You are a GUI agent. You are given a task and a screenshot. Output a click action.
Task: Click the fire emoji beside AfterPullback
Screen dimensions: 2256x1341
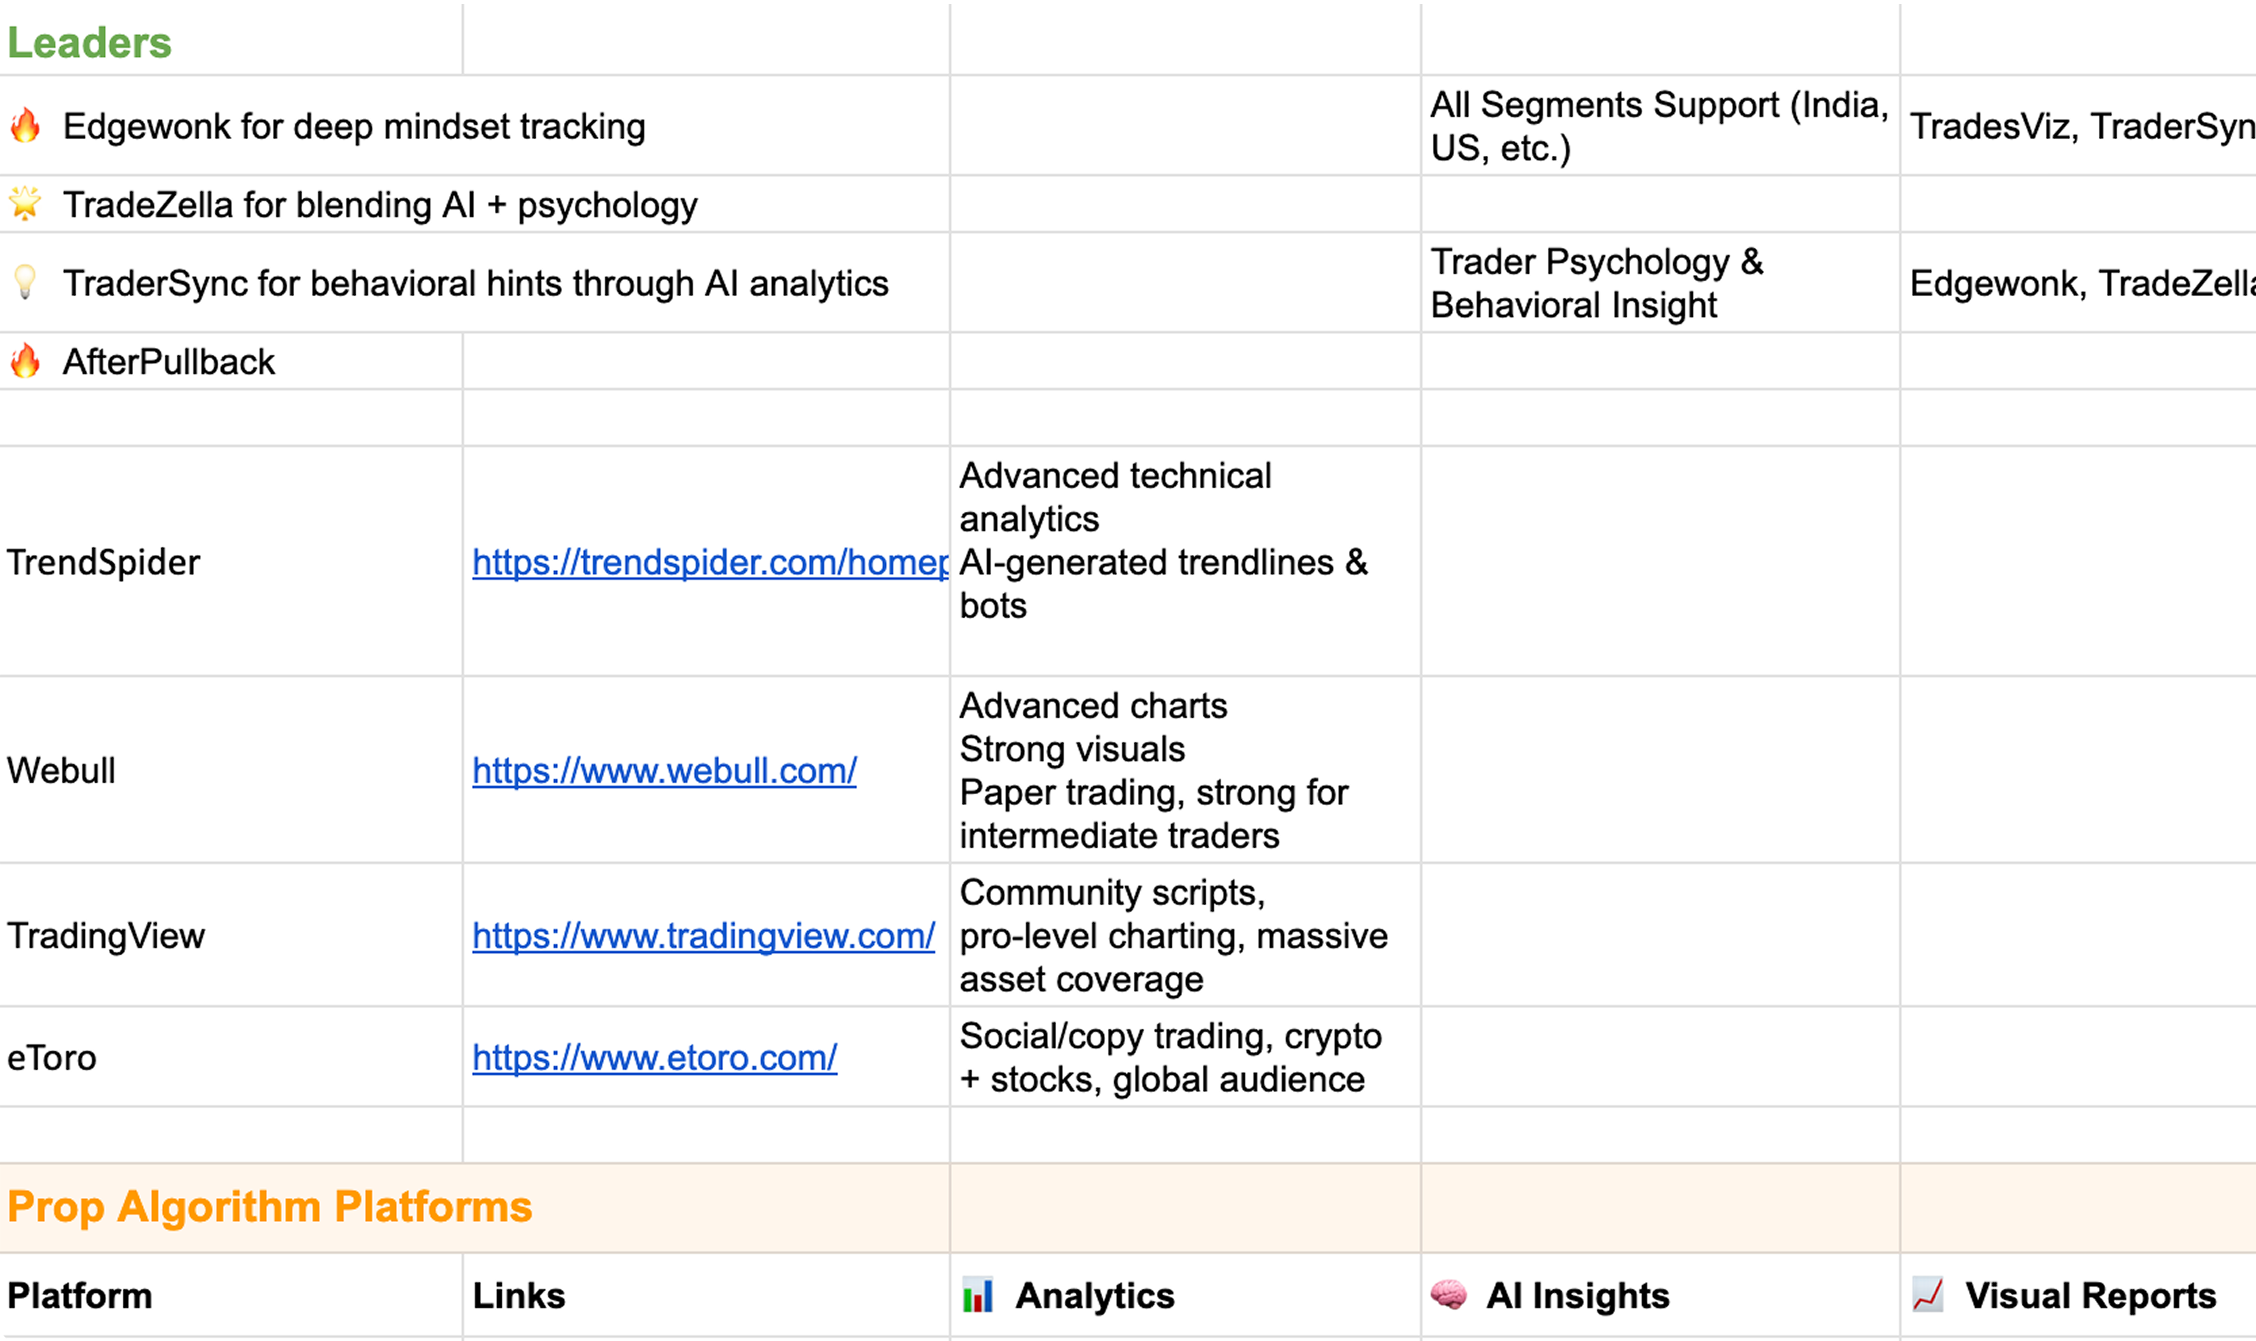[x=25, y=361]
